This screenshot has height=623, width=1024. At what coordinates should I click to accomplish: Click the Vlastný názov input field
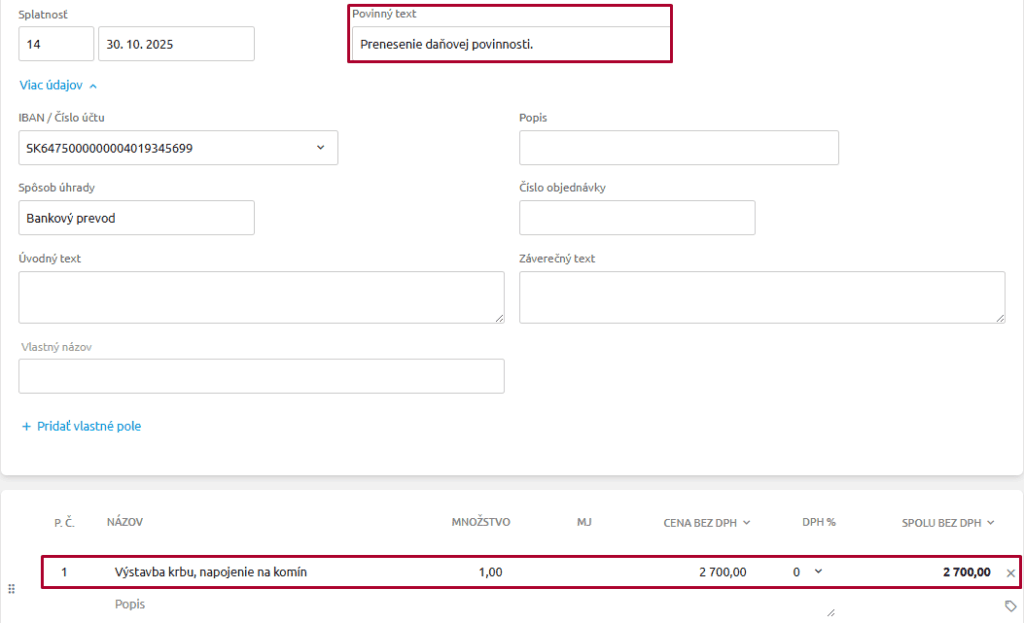click(261, 376)
